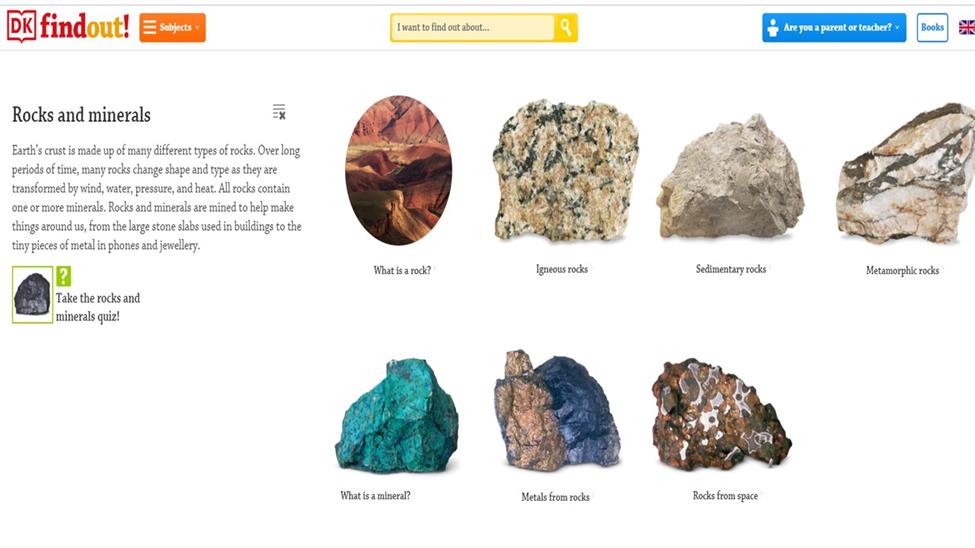Expand the 'Are you a parent or teacher?' dropdown
The width and height of the screenshot is (975, 548).
point(834,27)
